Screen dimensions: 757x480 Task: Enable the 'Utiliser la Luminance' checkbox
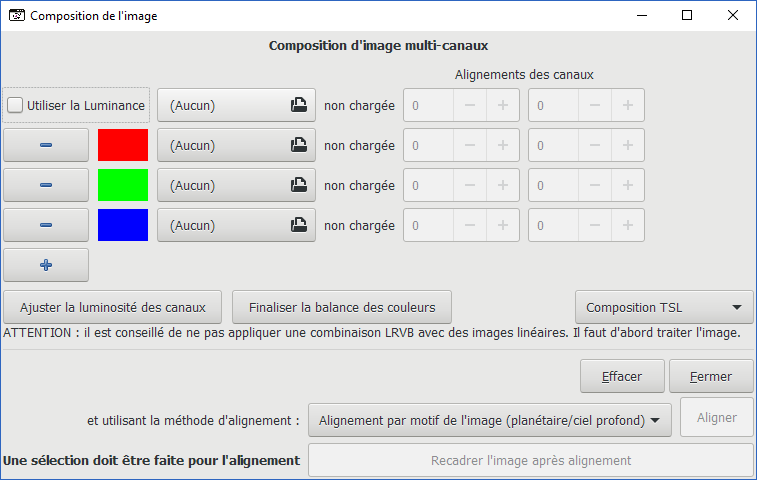pyautogui.click(x=15, y=105)
